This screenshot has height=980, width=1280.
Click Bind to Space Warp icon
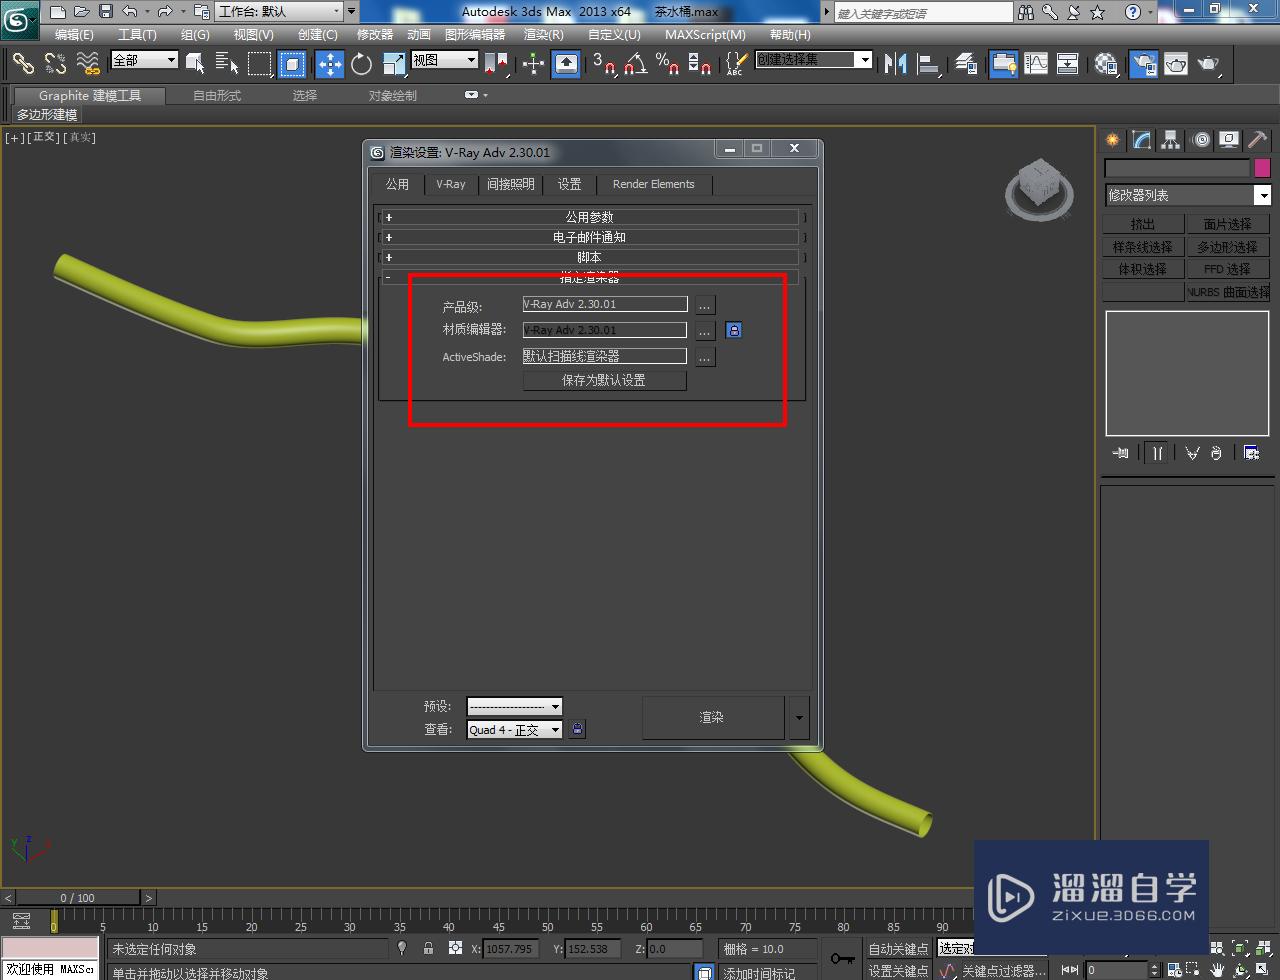(89, 64)
